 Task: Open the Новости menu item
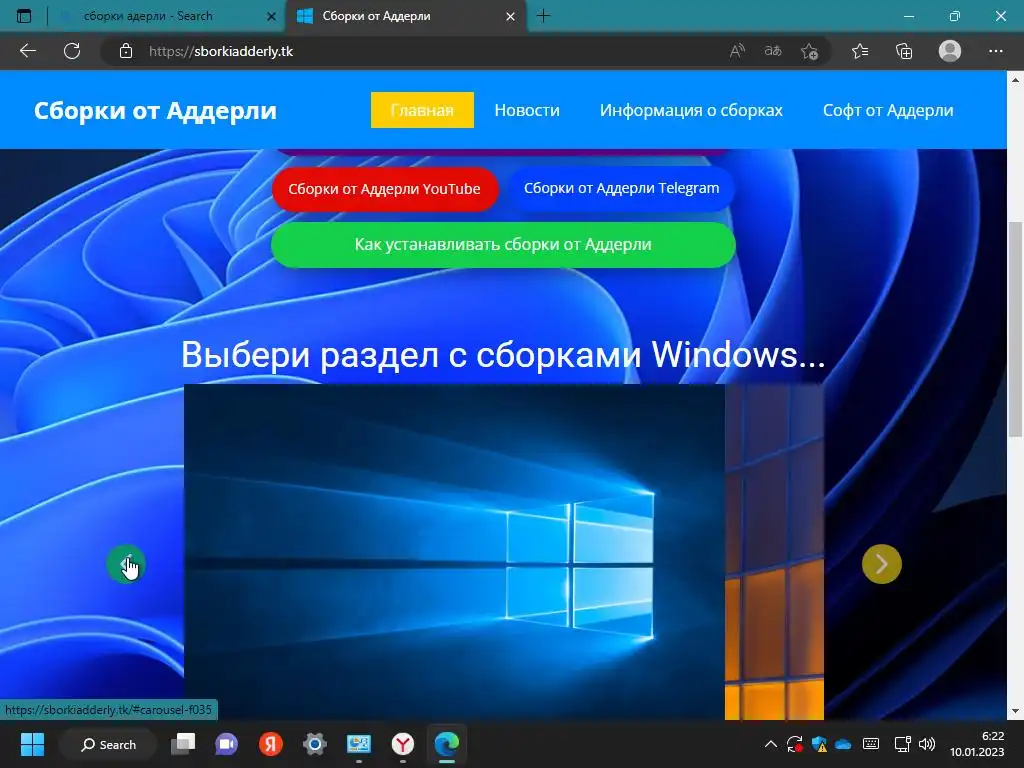[527, 110]
